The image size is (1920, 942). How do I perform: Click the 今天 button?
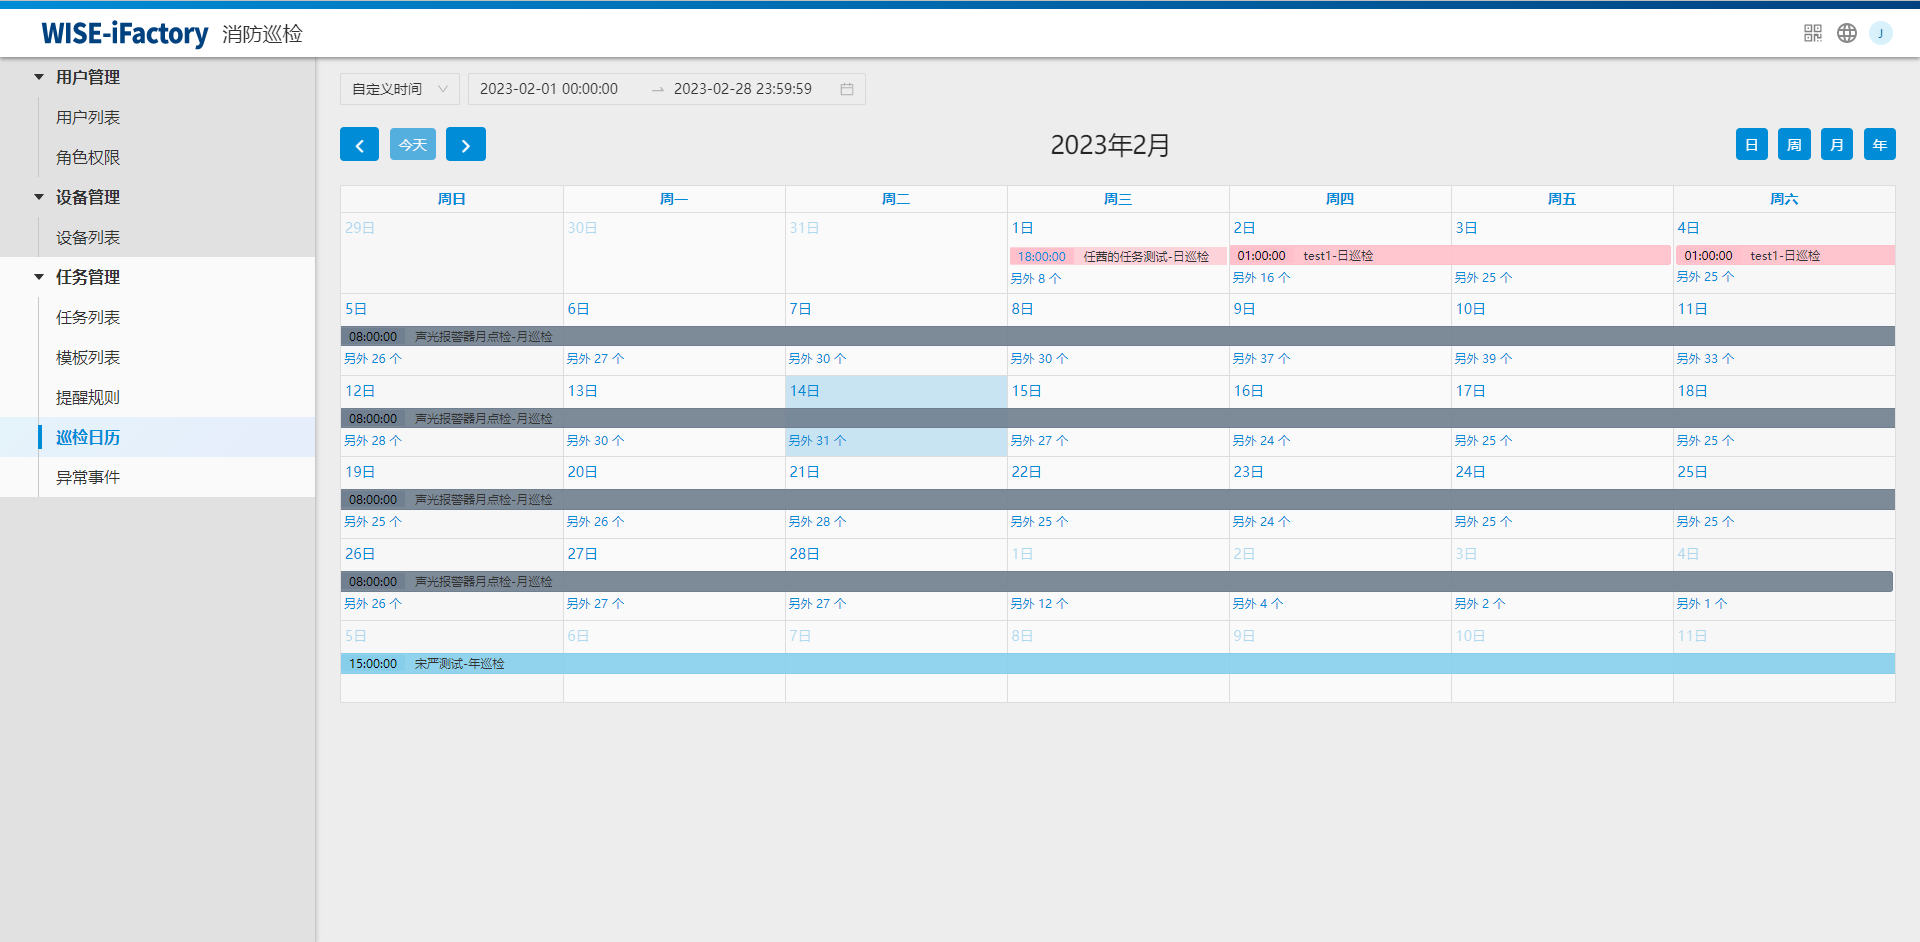click(x=412, y=145)
